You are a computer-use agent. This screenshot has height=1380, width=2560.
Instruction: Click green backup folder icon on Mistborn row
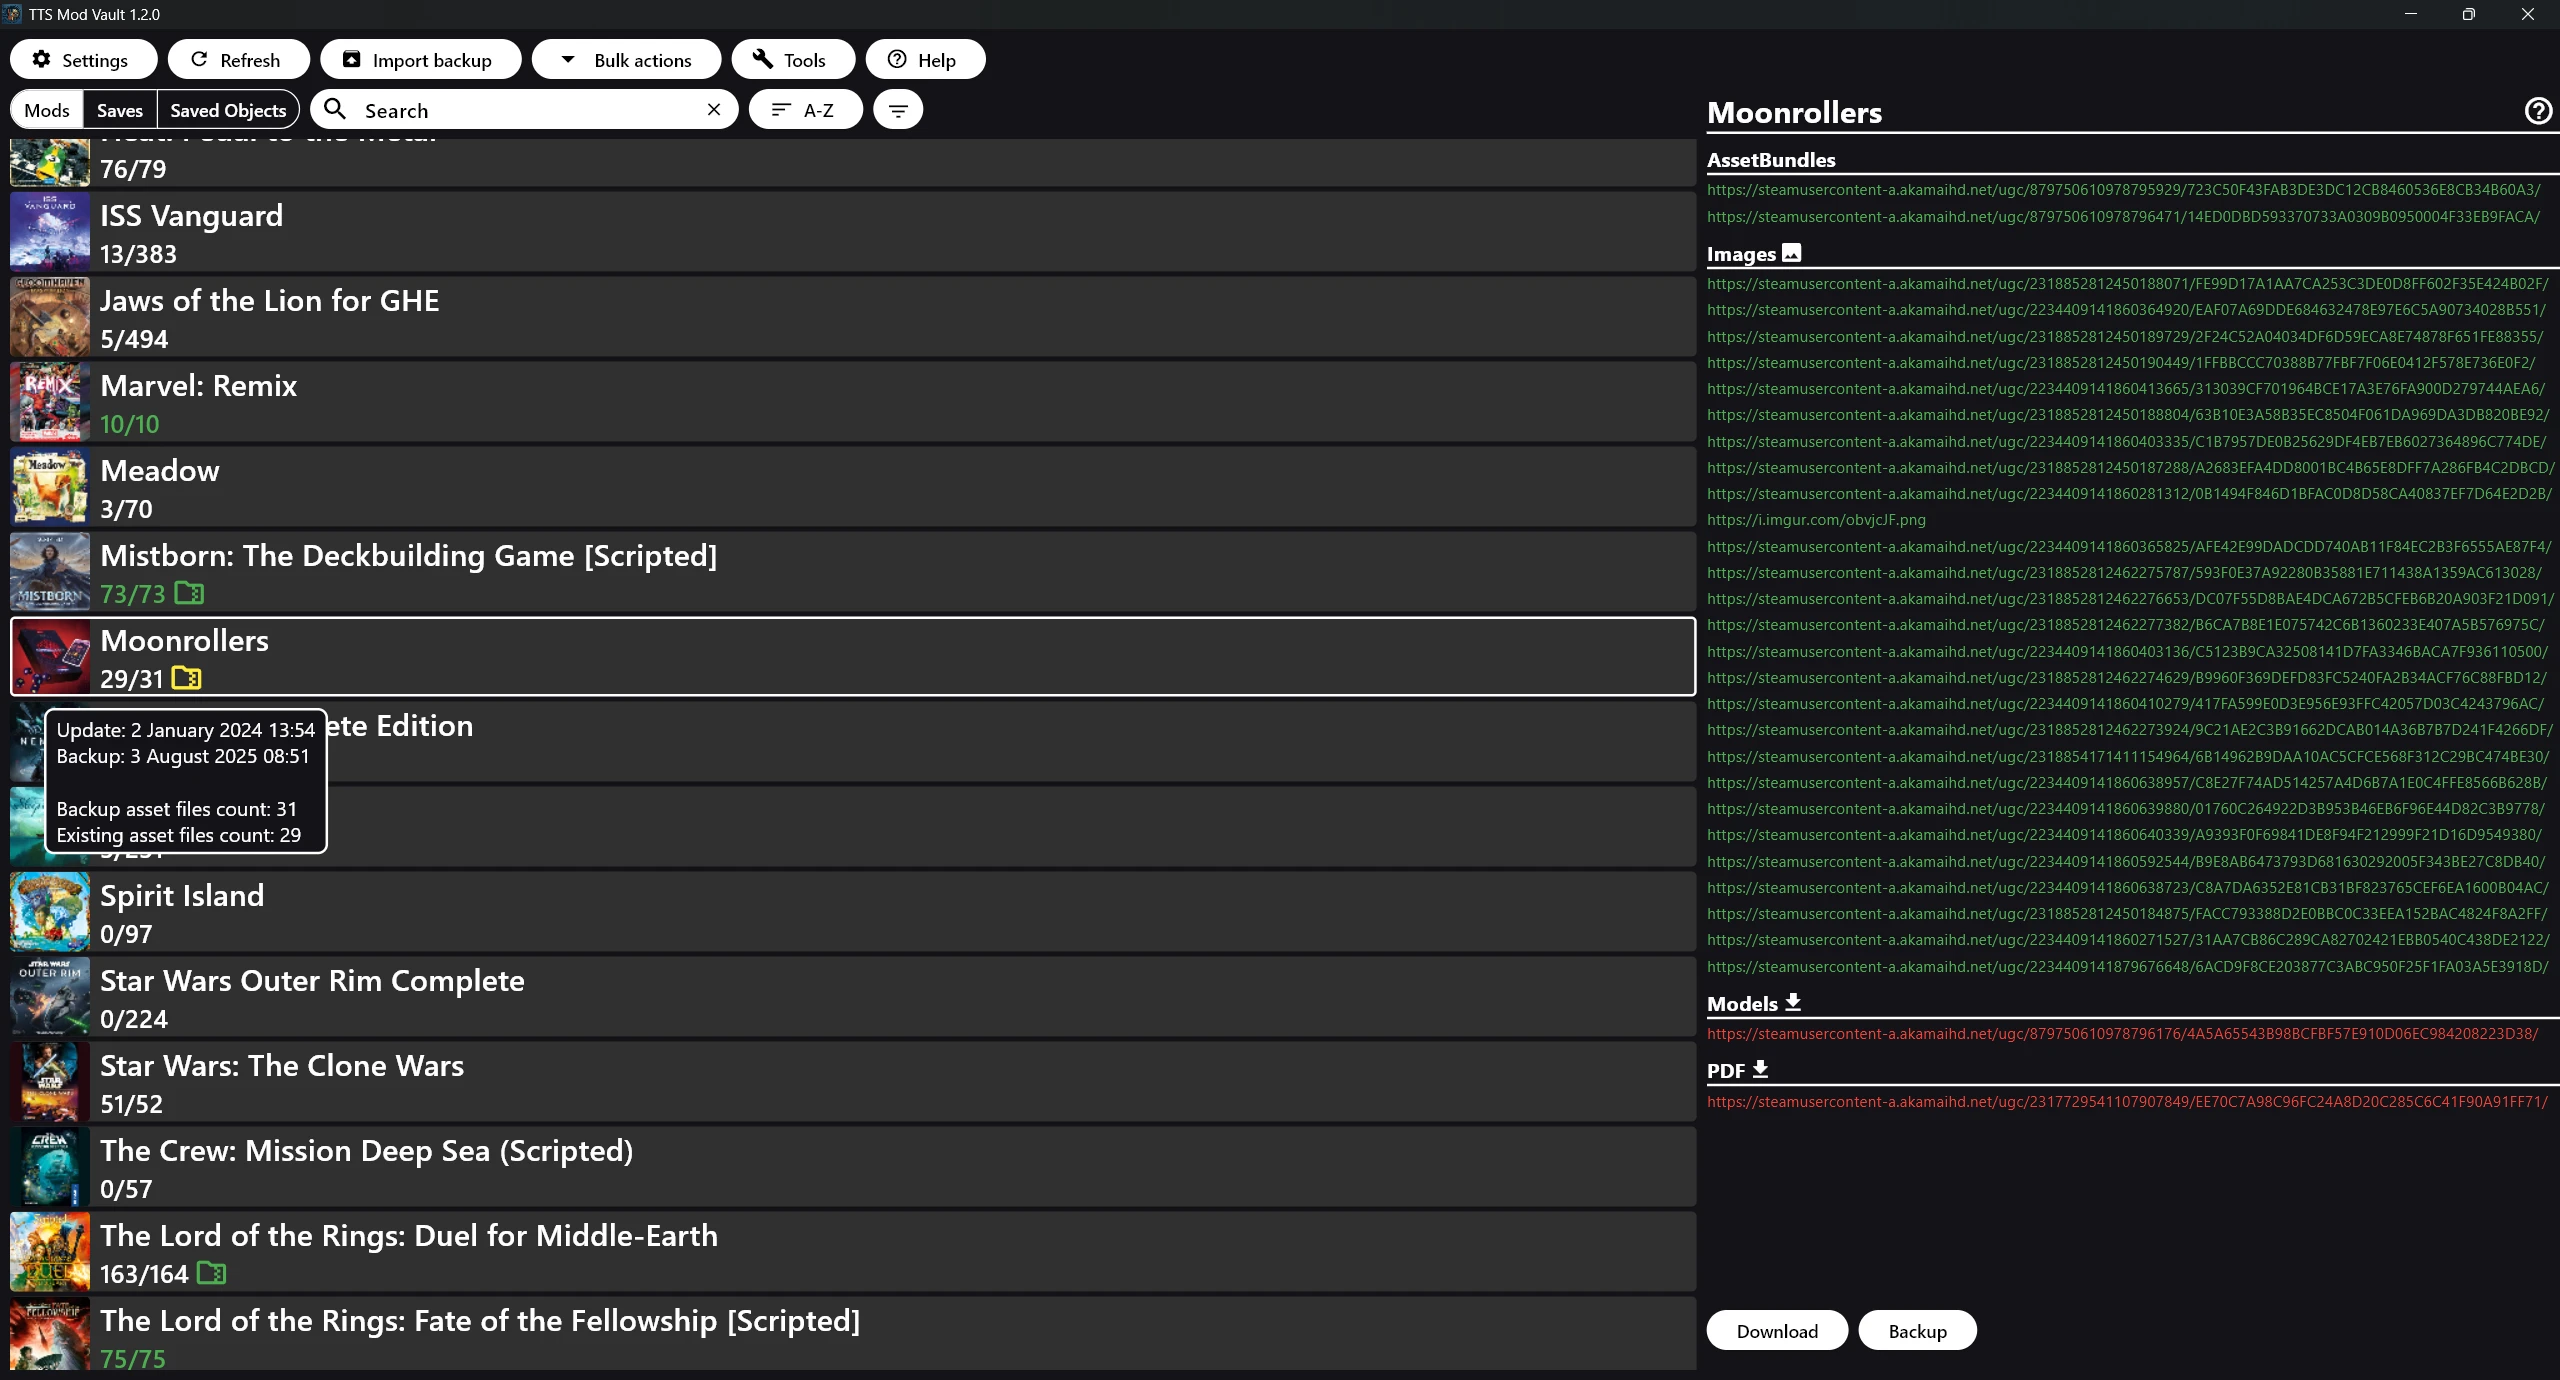click(189, 594)
